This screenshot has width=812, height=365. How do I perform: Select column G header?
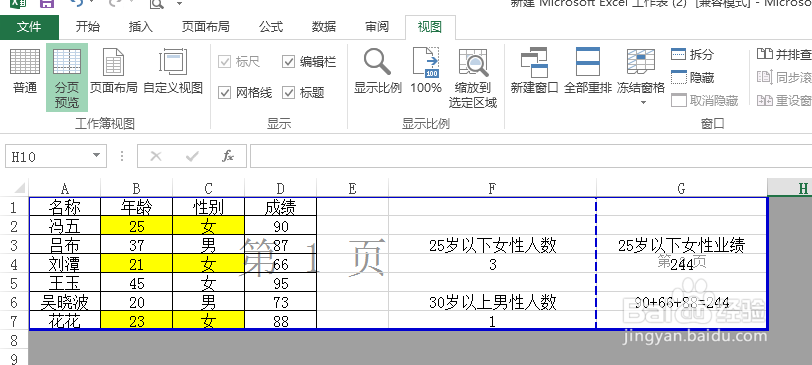click(x=682, y=189)
